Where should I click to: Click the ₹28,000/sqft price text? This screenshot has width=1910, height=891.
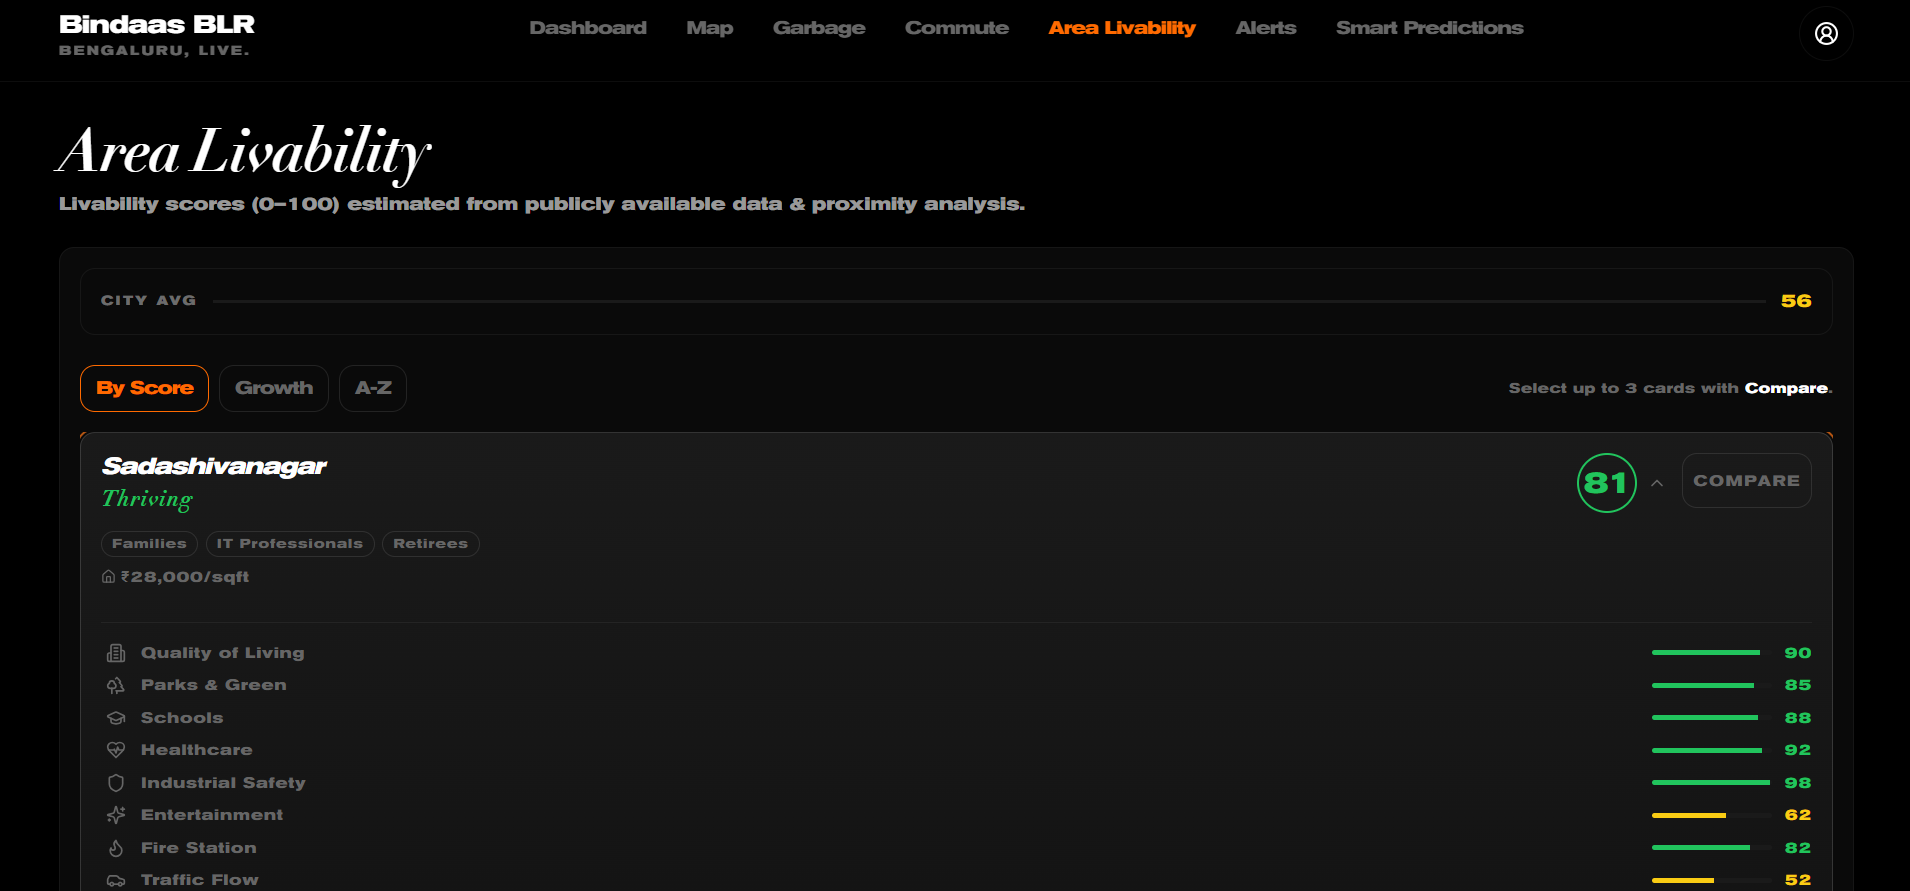click(185, 577)
